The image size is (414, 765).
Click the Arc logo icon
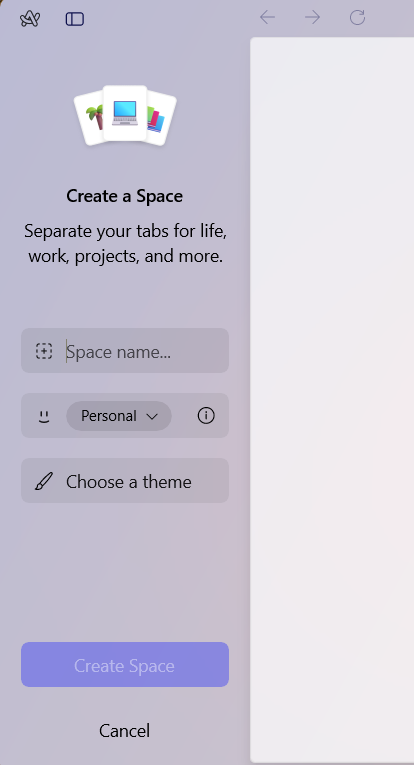tap(30, 19)
